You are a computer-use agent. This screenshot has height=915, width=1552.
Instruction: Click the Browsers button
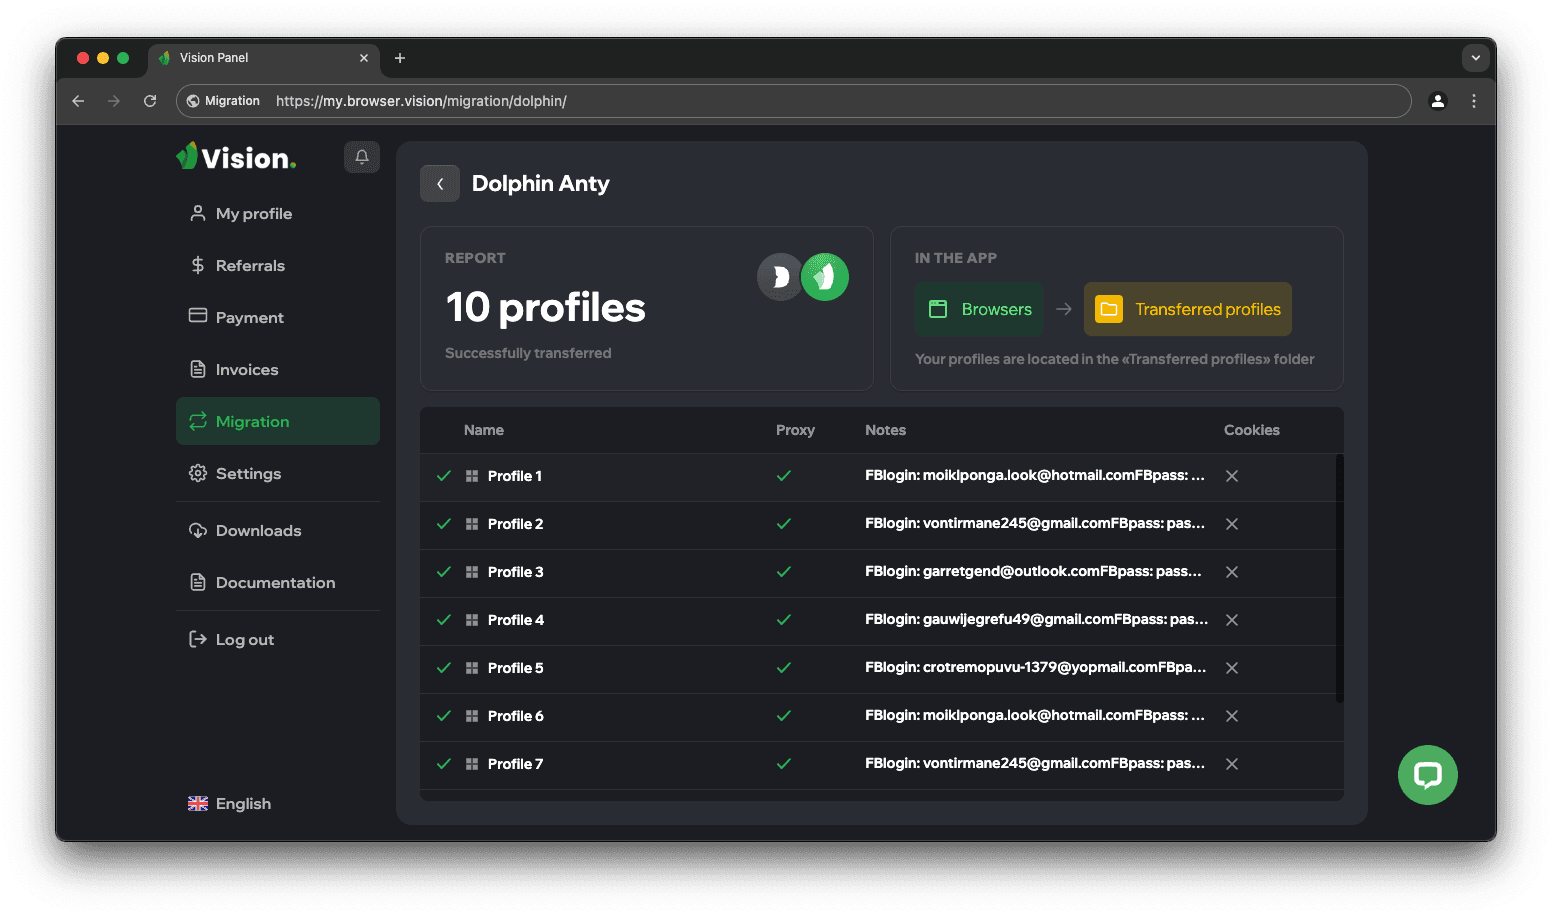979,310
